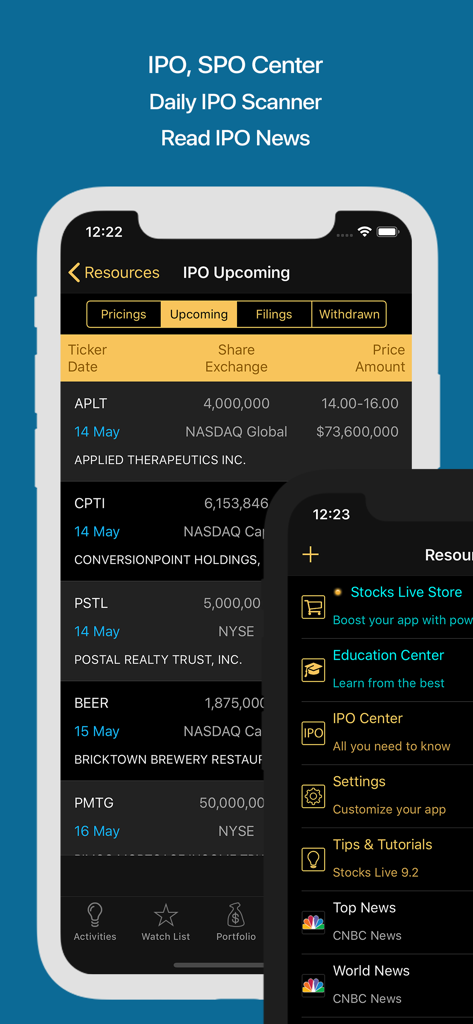
Task: Tap the Wi-Fi status icon
Action: [x=365, y=232]
